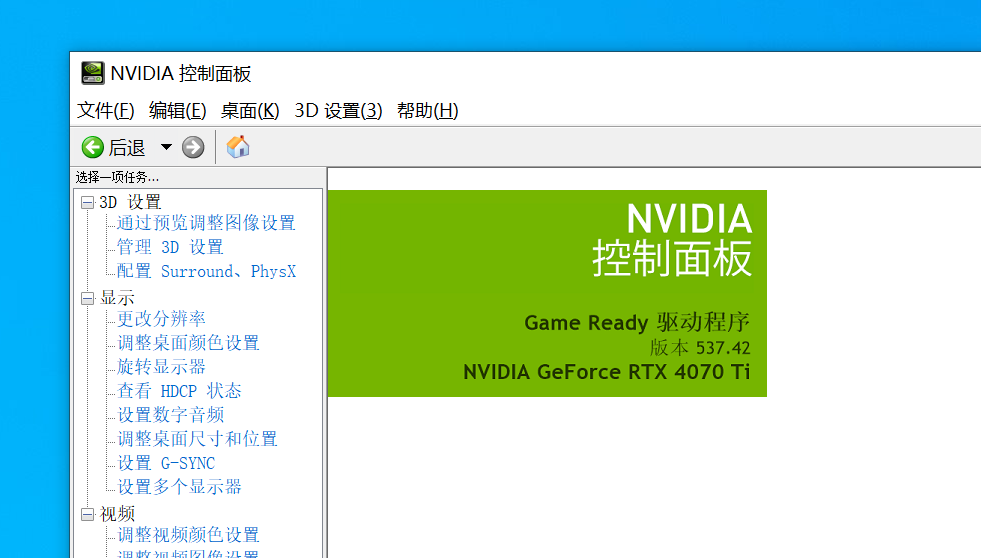The width and height of the screenshot is (981, 558).
Task: Click the green back arrow icon
Action: click(93, 148)
